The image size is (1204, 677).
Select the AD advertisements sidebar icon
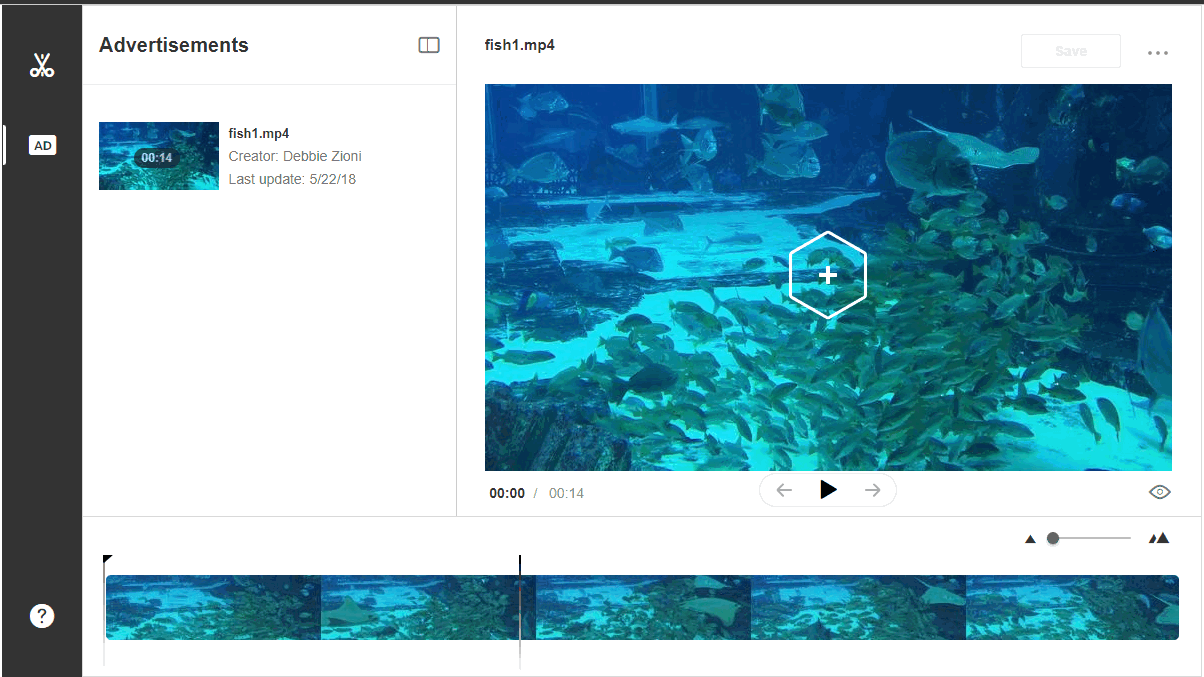(x=43, y=145)
